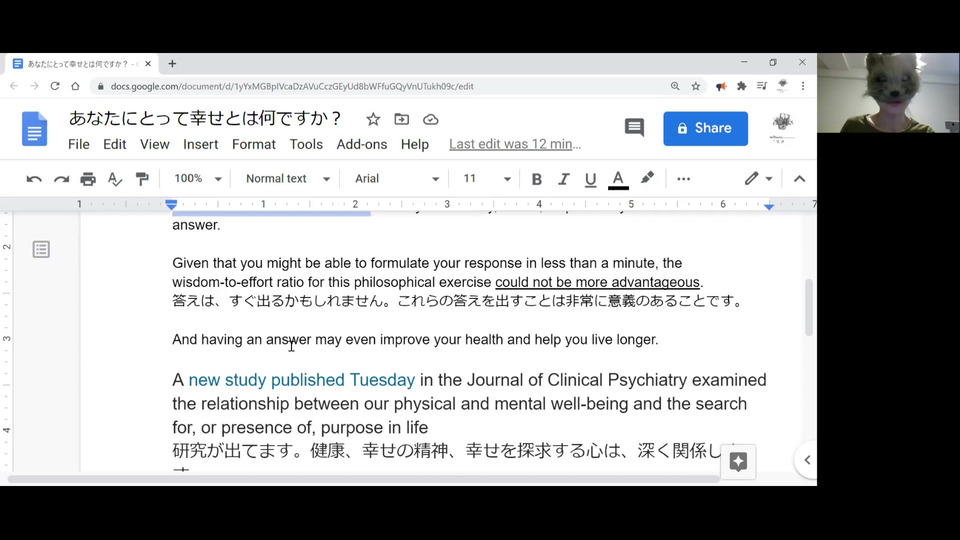The image size is (960, 540).
Task: Click the right indent marker on the ruler
Action: pyautogui.click(x=769, y=207)
